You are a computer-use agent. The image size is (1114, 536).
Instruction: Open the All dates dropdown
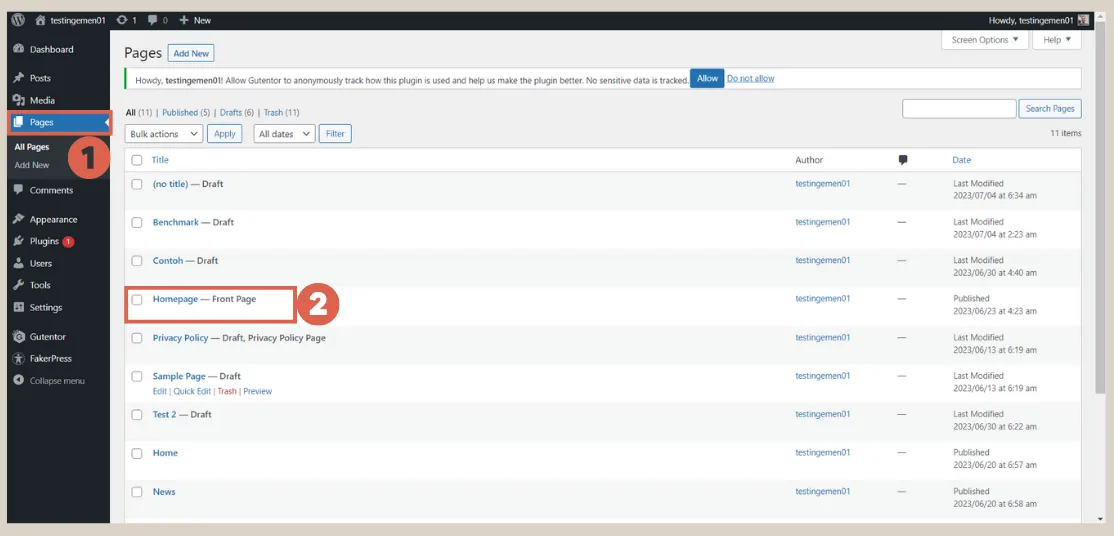click(x=284, y=134)
